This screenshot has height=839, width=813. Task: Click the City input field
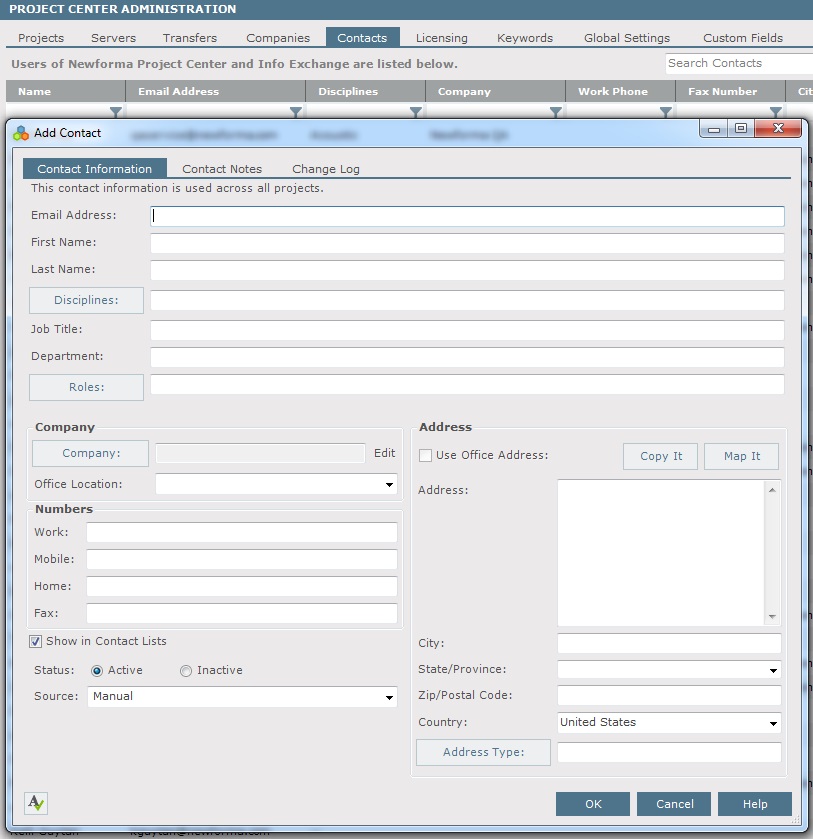669,643
